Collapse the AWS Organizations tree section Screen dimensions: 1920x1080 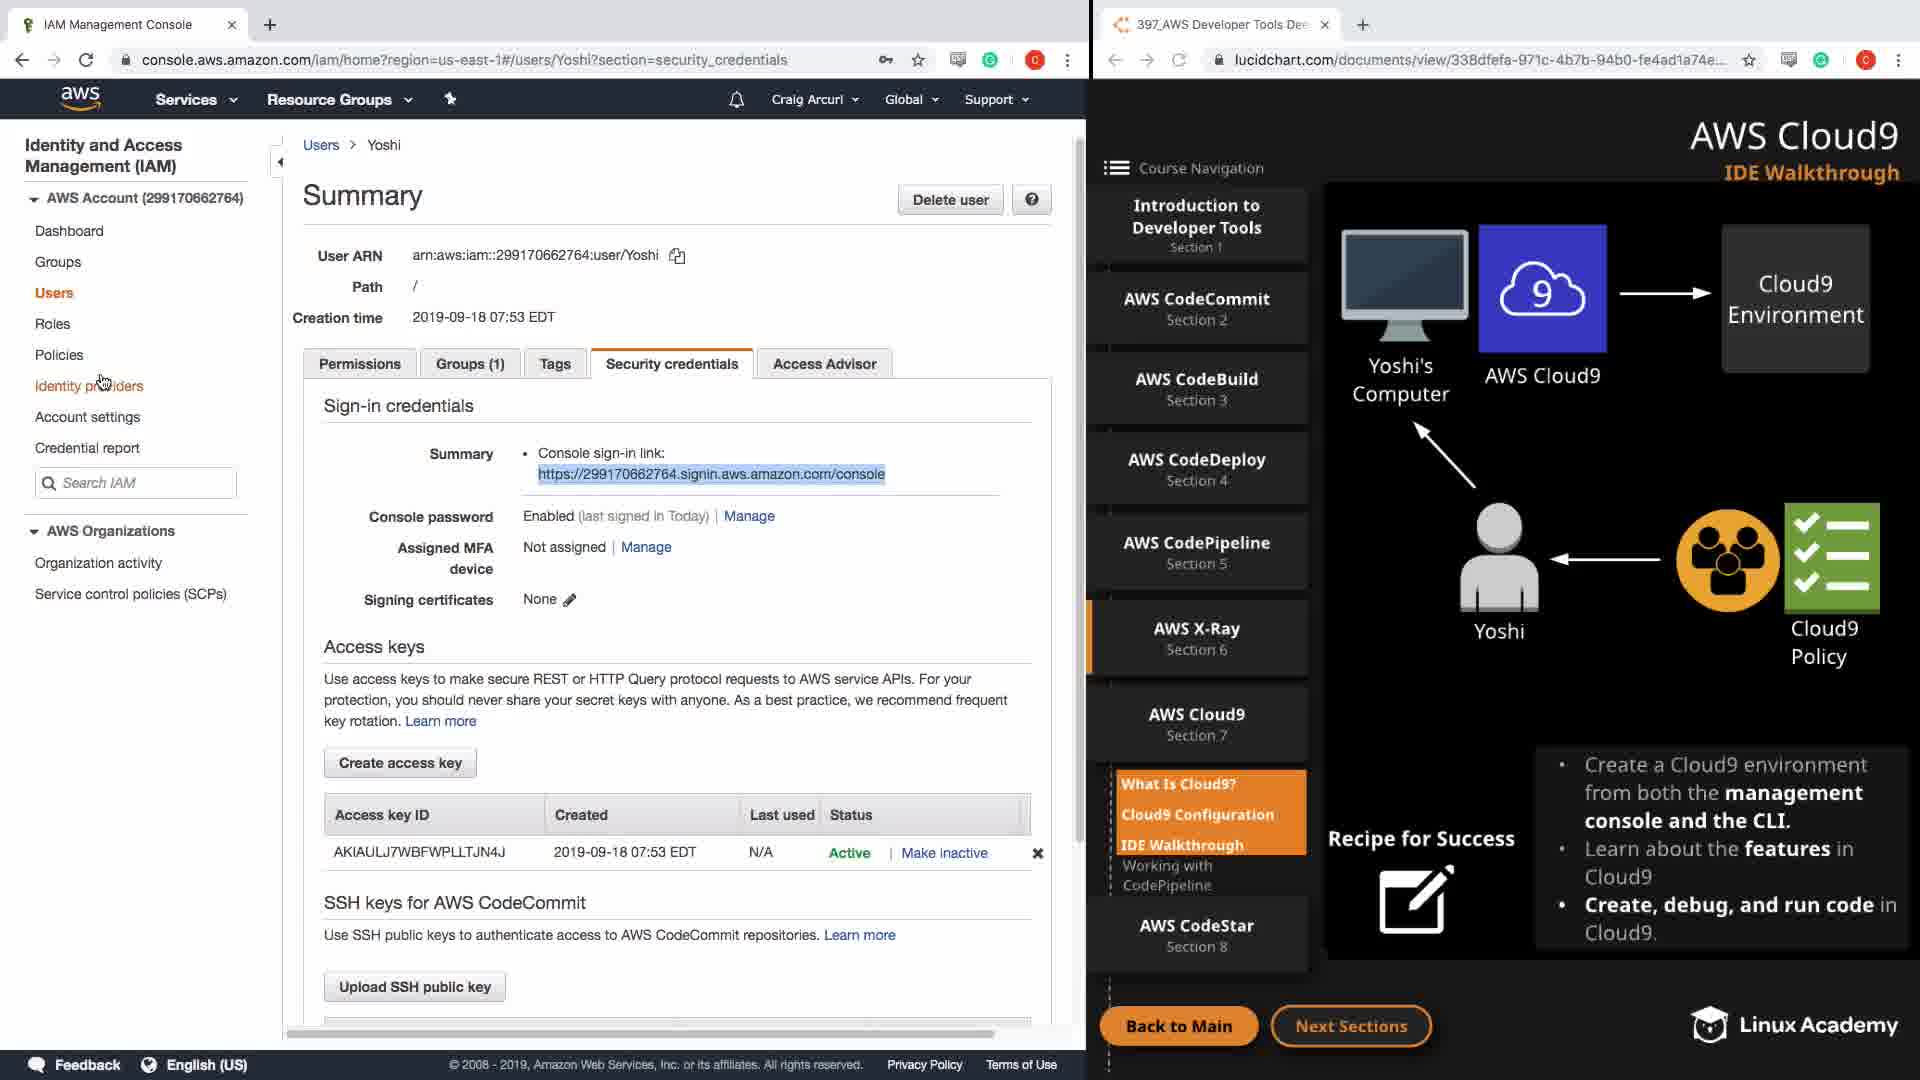34,531
